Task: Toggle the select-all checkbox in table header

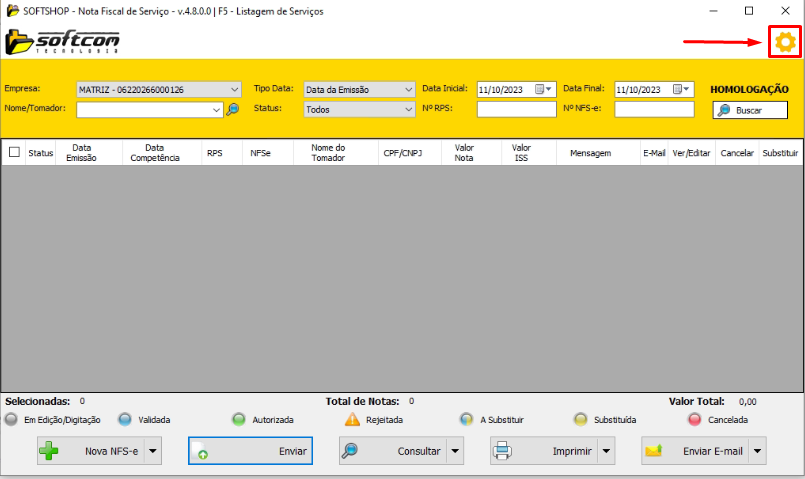Action: 14,153
